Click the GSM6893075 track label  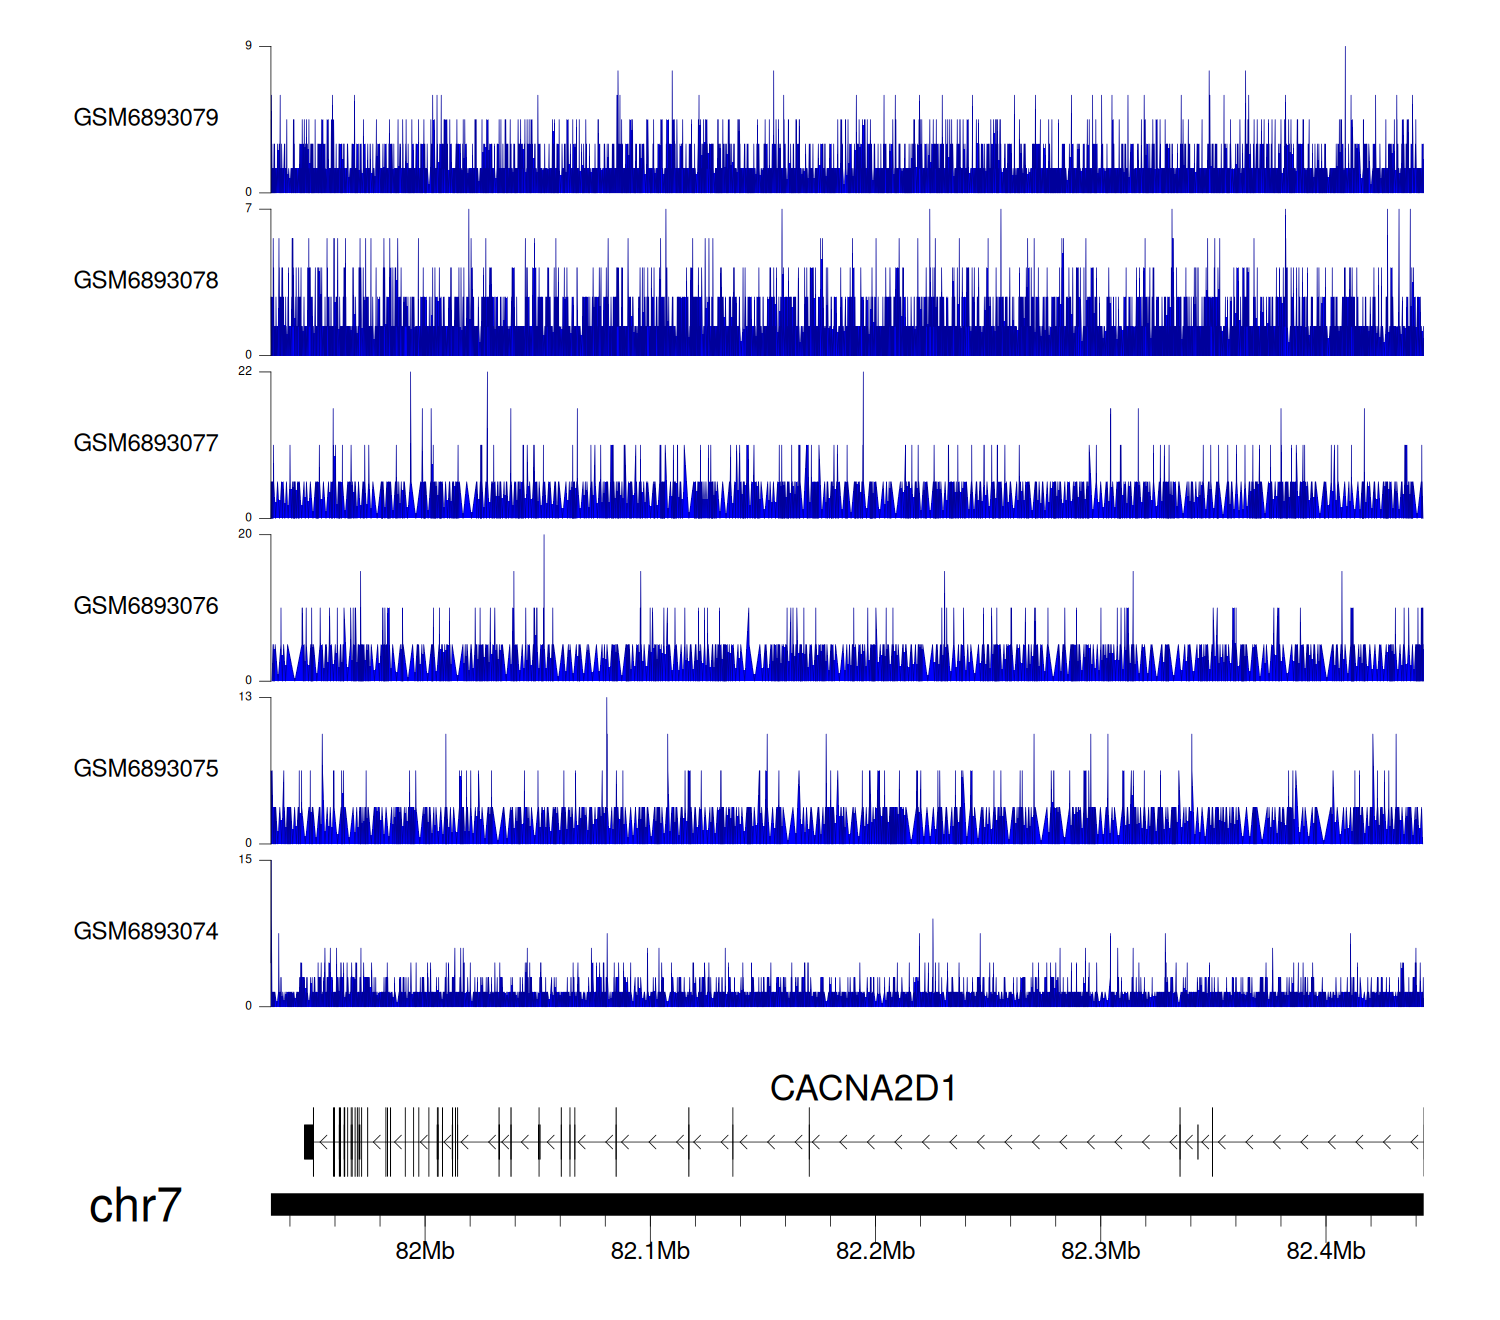pos(146,769)
